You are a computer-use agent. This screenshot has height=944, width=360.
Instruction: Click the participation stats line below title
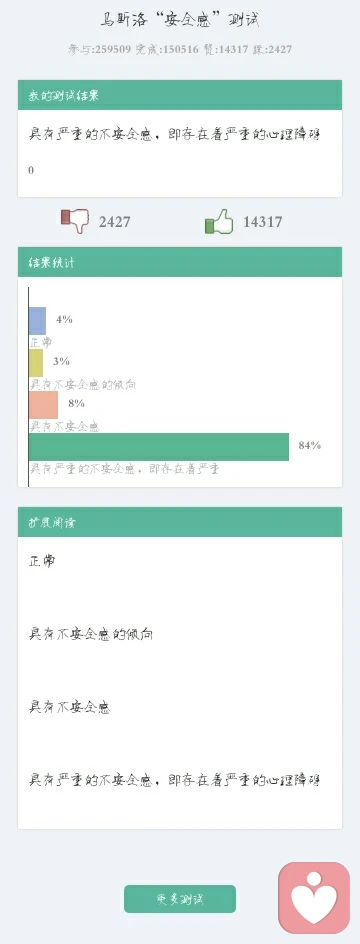pos(180,49)
